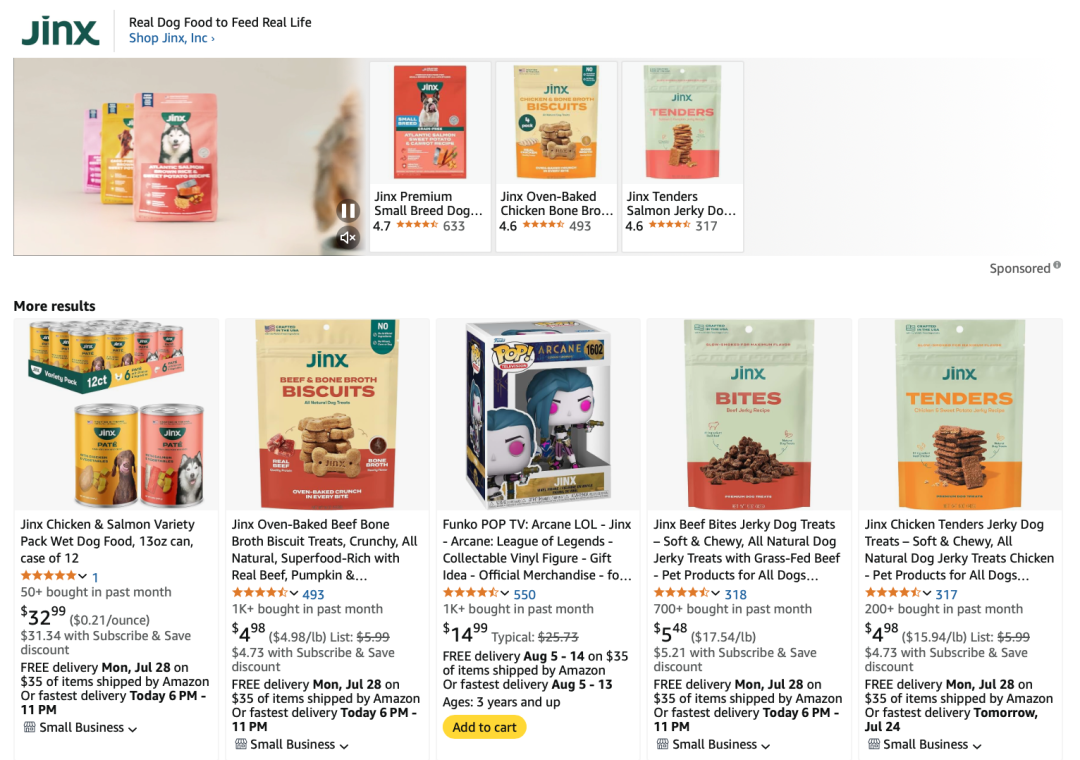Click star rating of Jinx Beef Bites

click(682, 593)
